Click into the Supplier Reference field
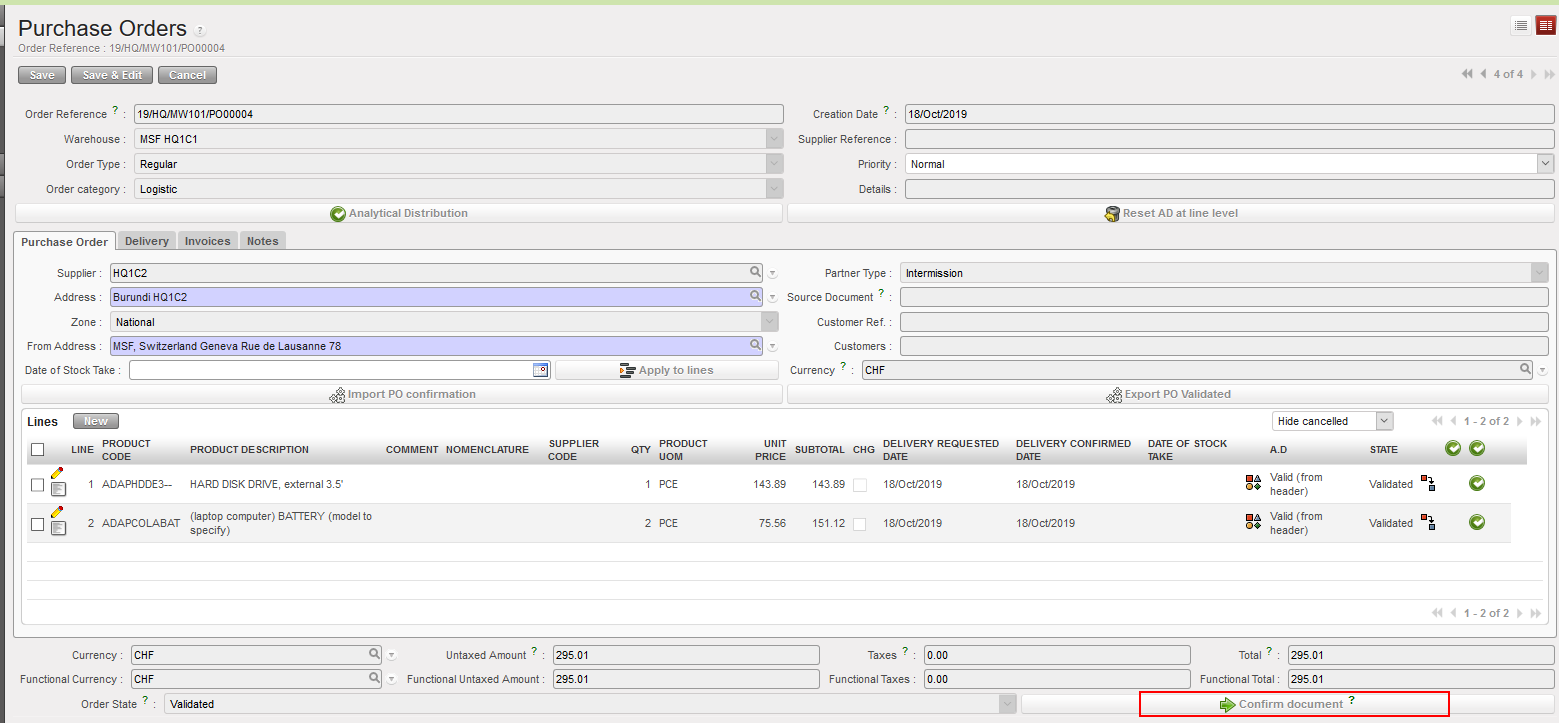The height and width of the screenshot is (723, 1559). click(x=1229, y=139)
